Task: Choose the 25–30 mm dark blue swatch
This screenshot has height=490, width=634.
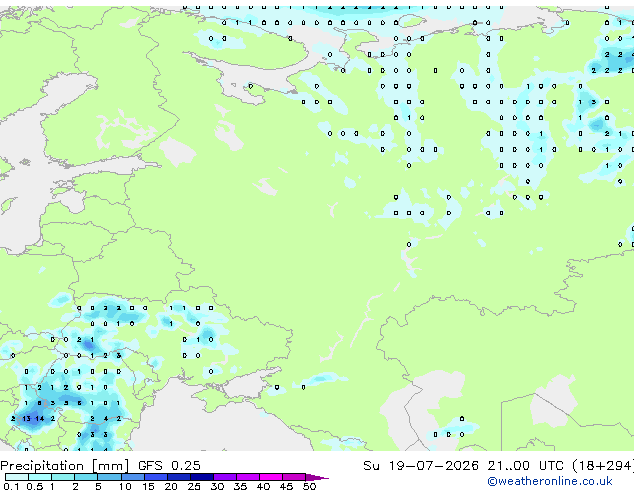Action: [x=202, y=477]
